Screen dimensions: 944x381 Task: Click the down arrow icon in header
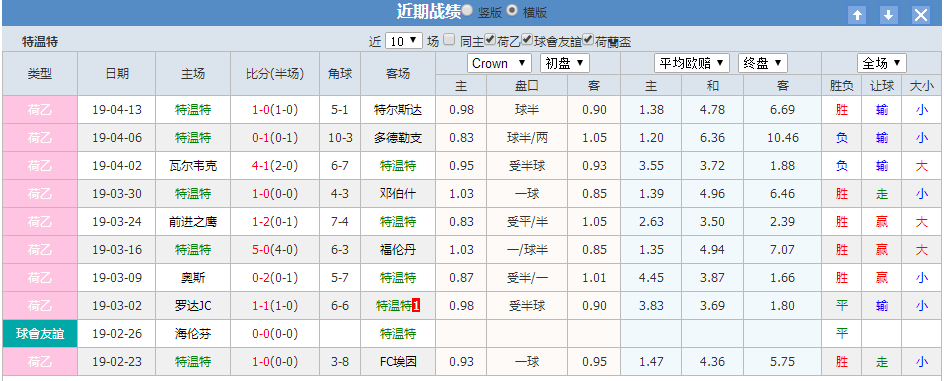(x=889, y=15)
